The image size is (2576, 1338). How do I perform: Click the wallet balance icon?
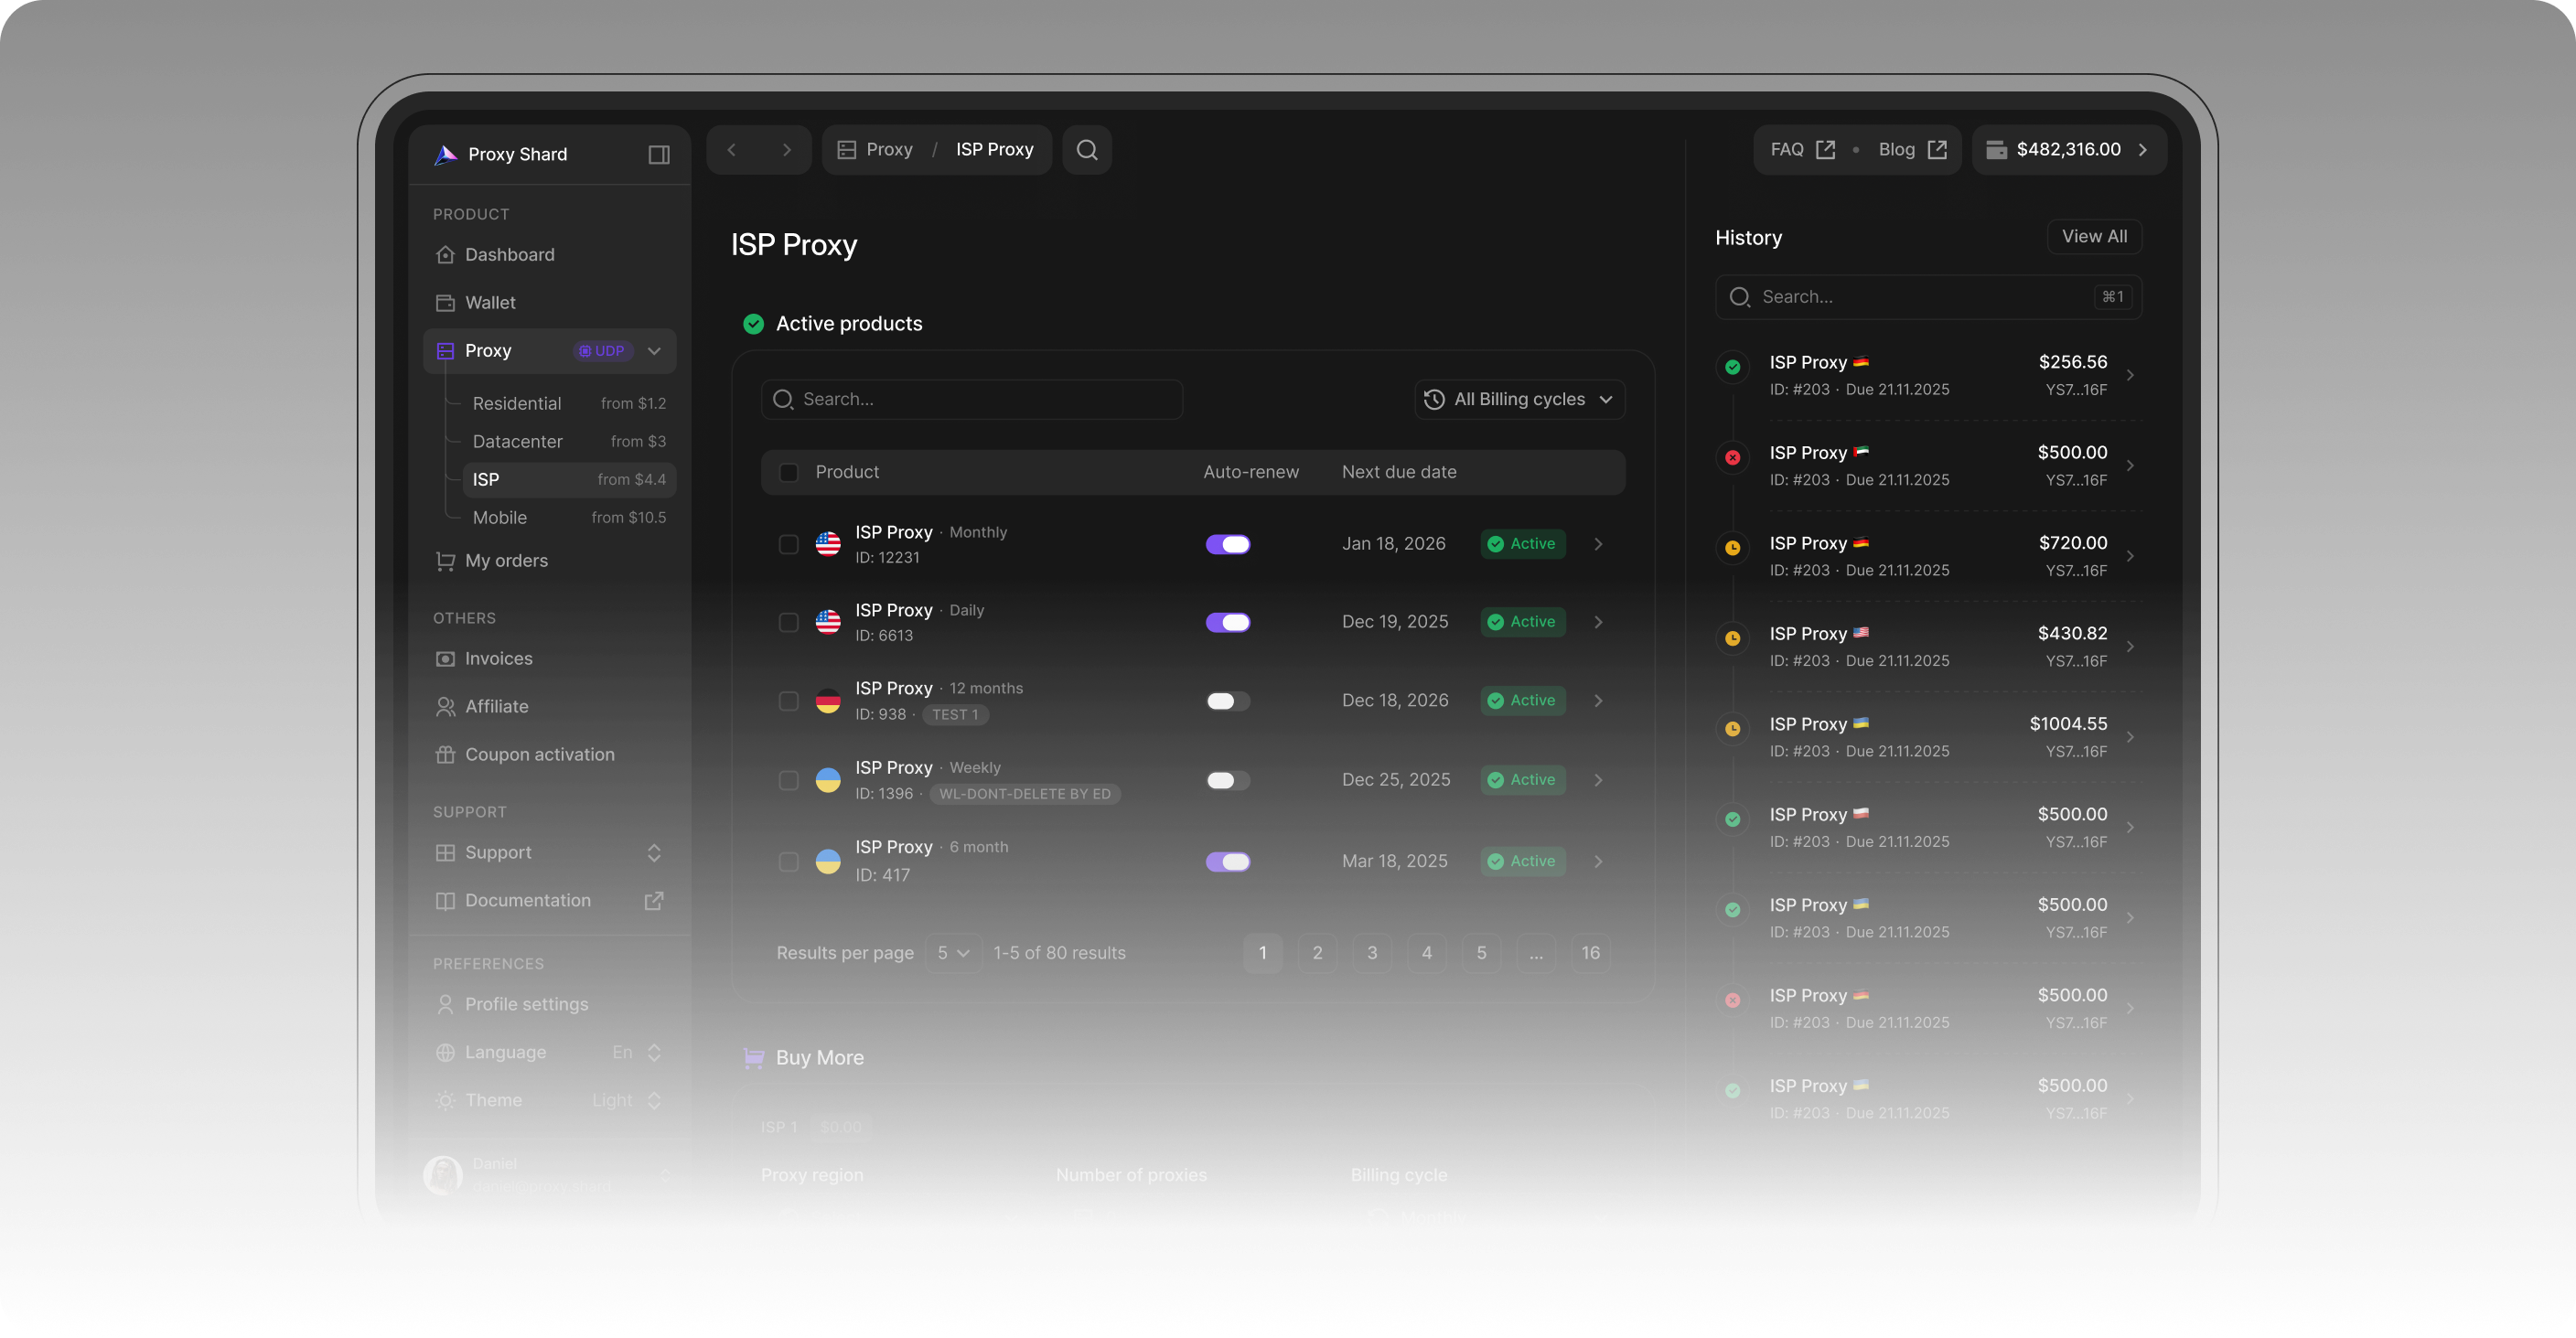[x=1996, y=150]
